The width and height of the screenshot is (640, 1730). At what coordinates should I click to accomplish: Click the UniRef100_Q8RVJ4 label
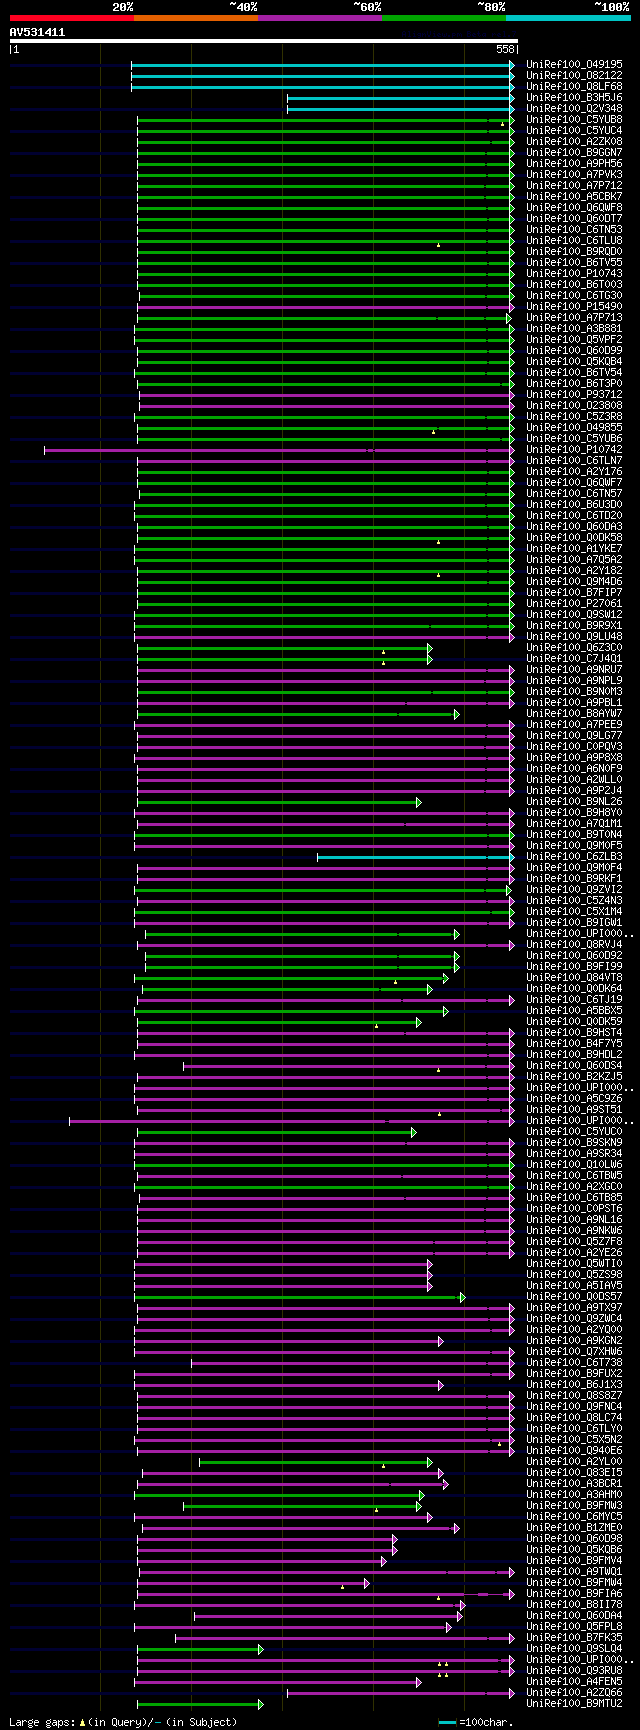pyautogui.click(x=574, y=944)
